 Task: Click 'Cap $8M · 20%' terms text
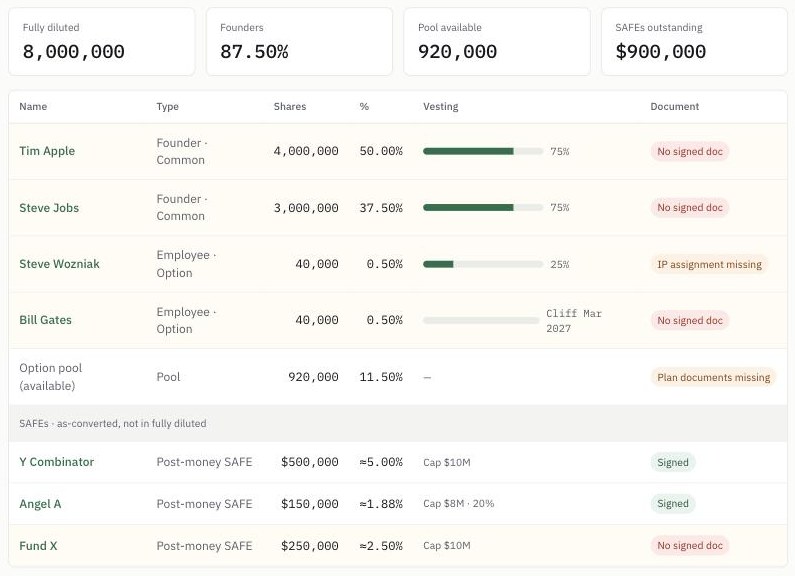coord(458,503)
